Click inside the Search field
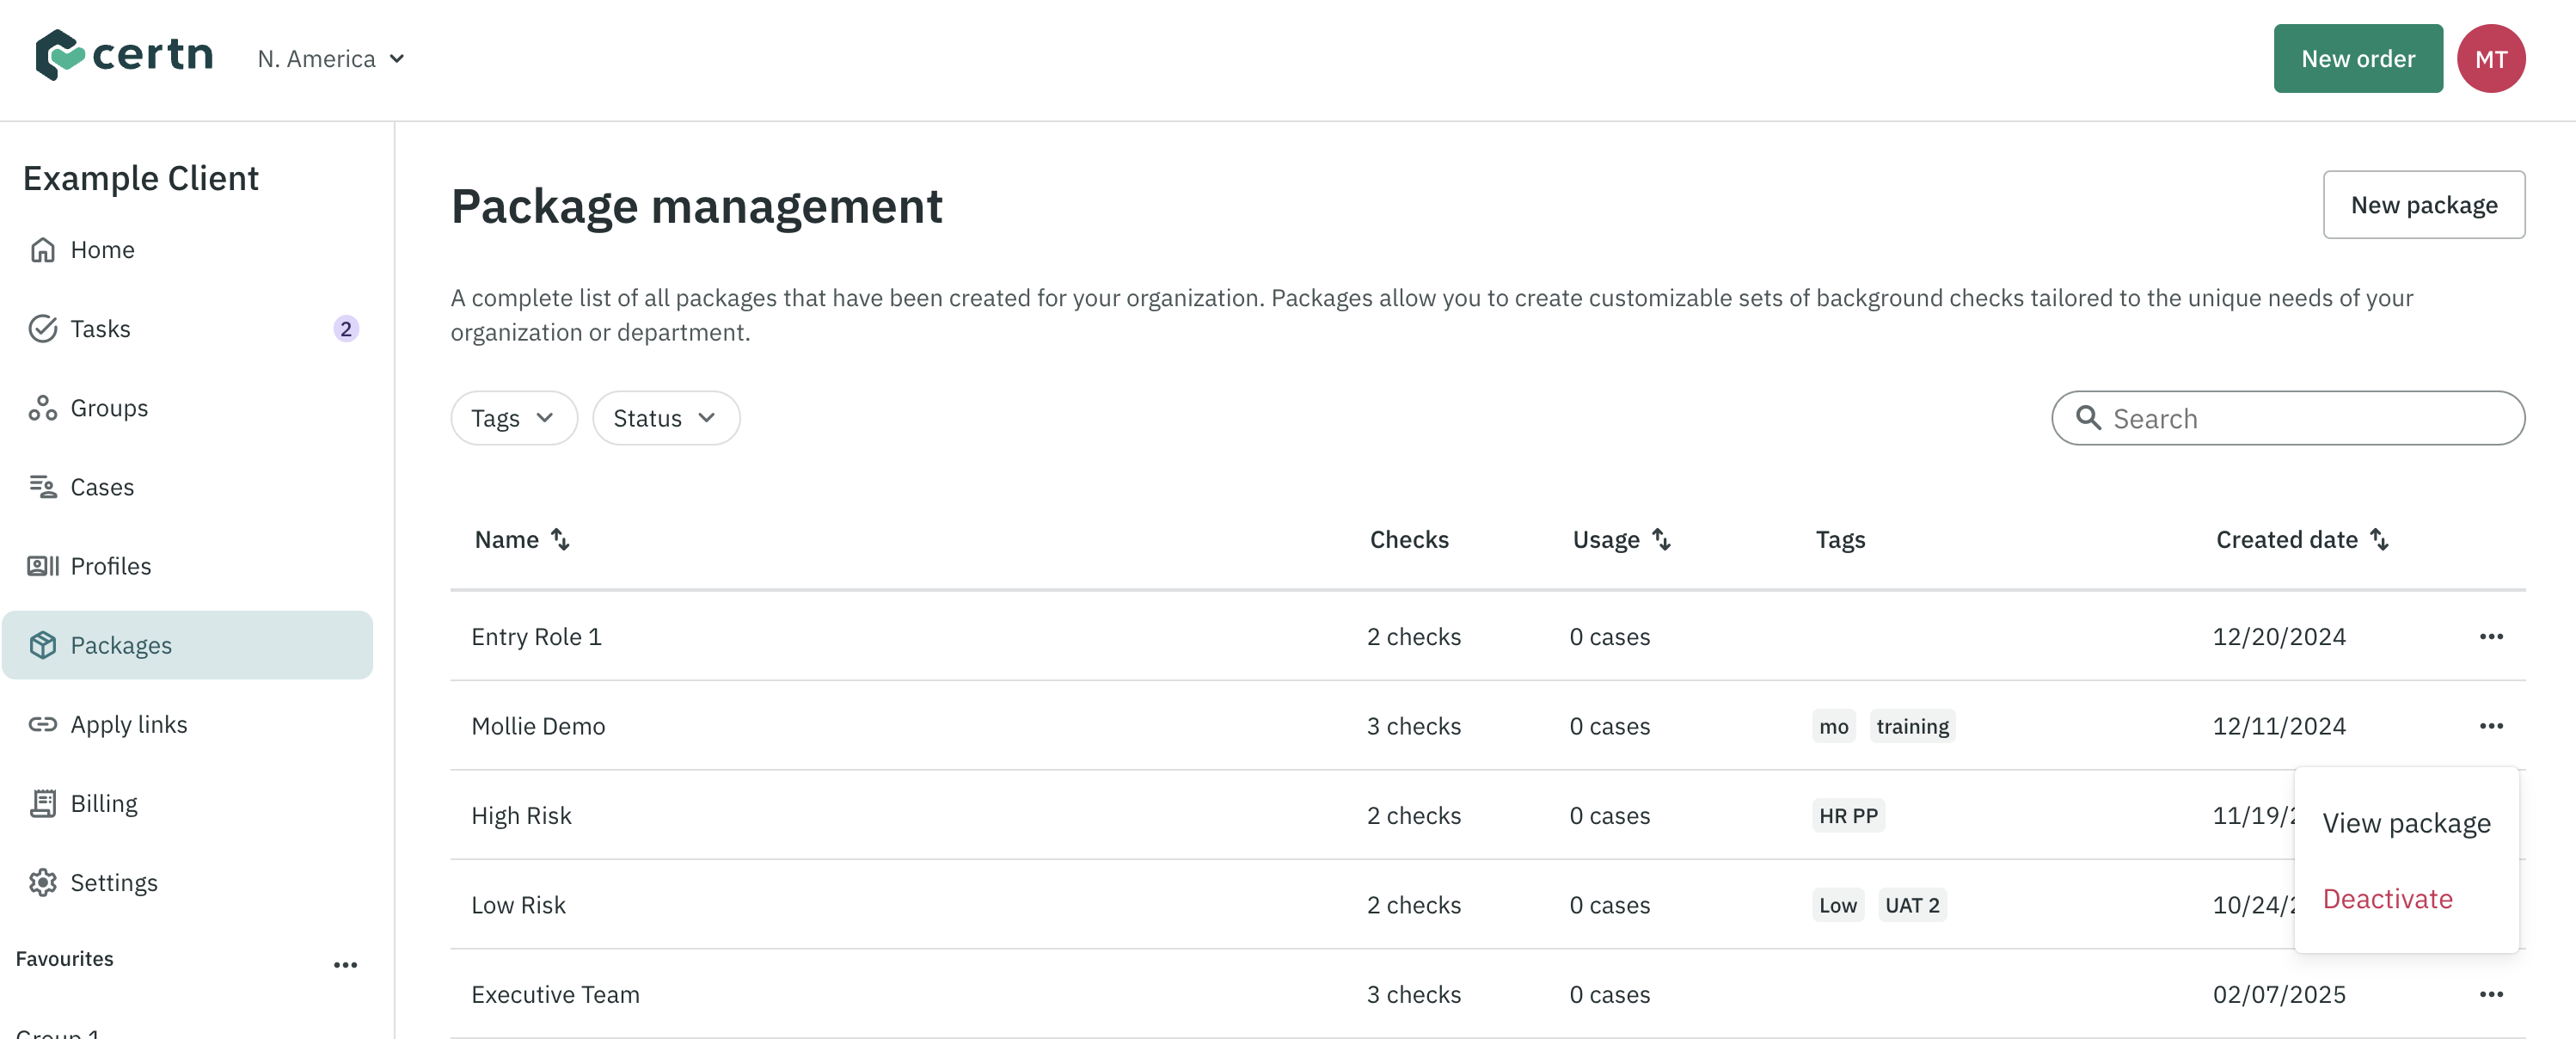2576x1039 pixels. (x=2288, y=418)
